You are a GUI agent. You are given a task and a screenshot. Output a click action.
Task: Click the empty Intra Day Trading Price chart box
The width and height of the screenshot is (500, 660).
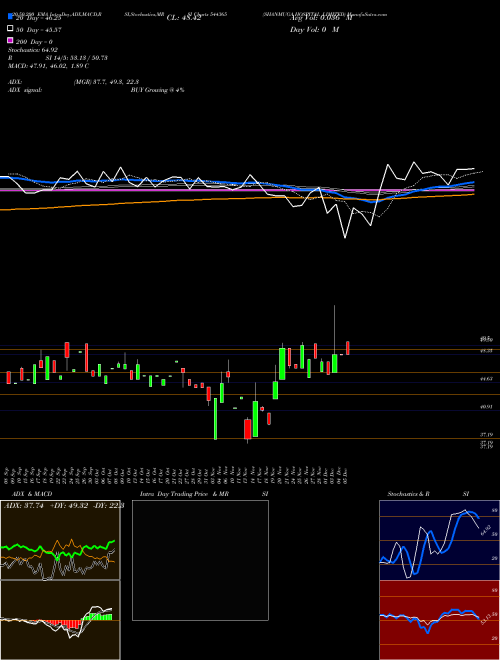200,560
